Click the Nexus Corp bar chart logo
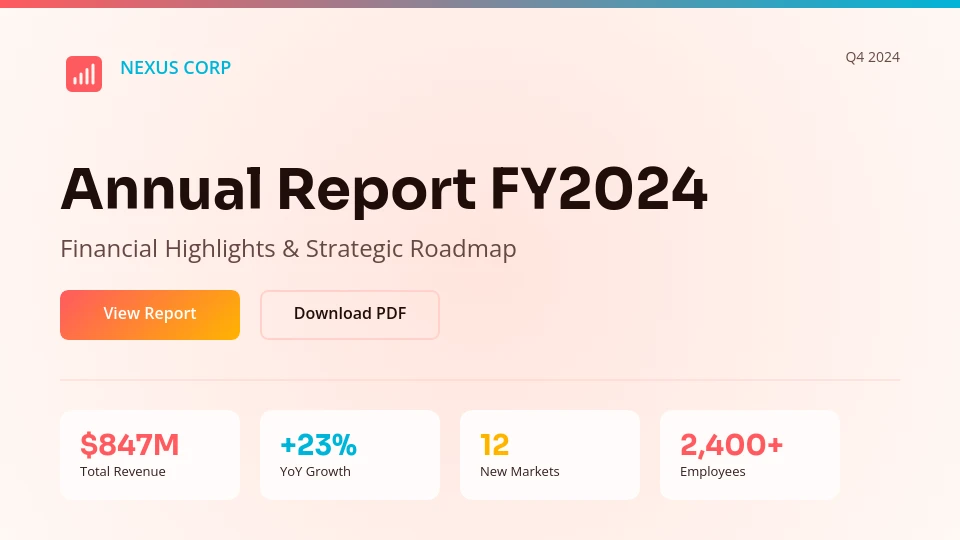This screenshot has height=540, width=960. point(84,74)
